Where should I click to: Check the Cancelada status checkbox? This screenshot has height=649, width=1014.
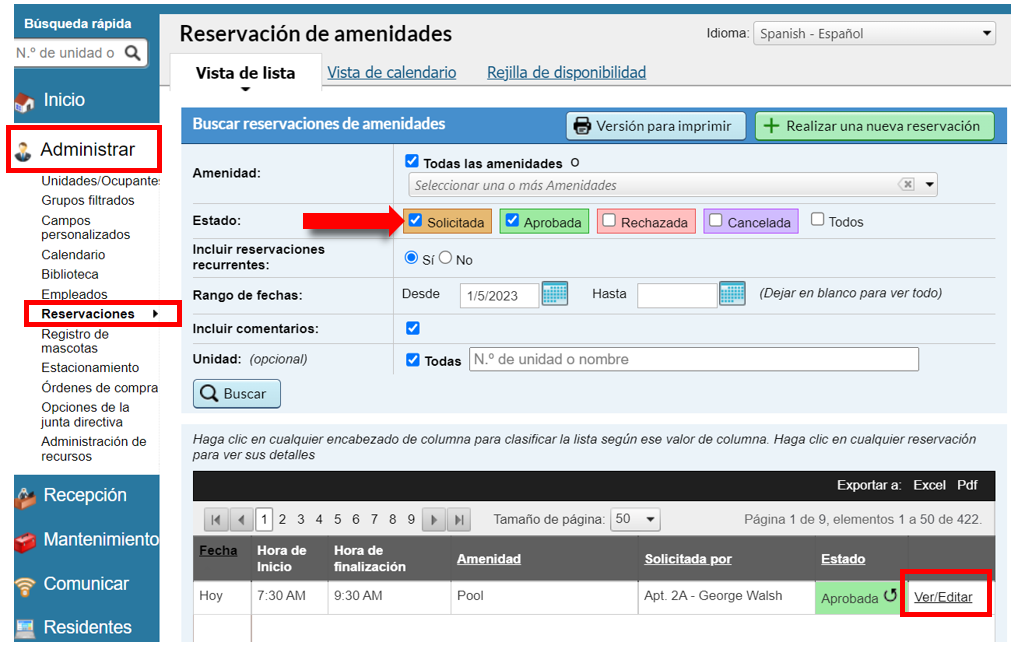point(715,220)
